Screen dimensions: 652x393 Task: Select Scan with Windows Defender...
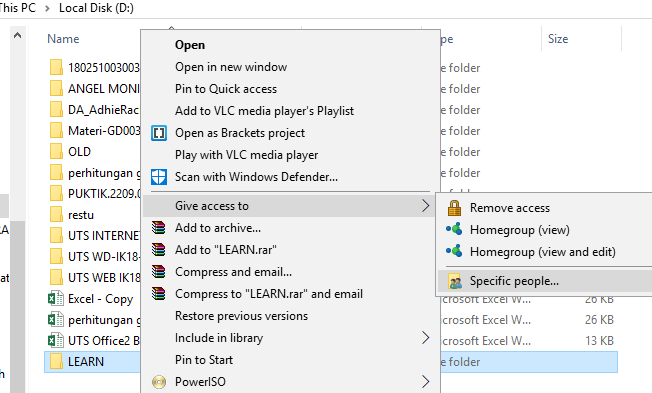click(256, 177)
